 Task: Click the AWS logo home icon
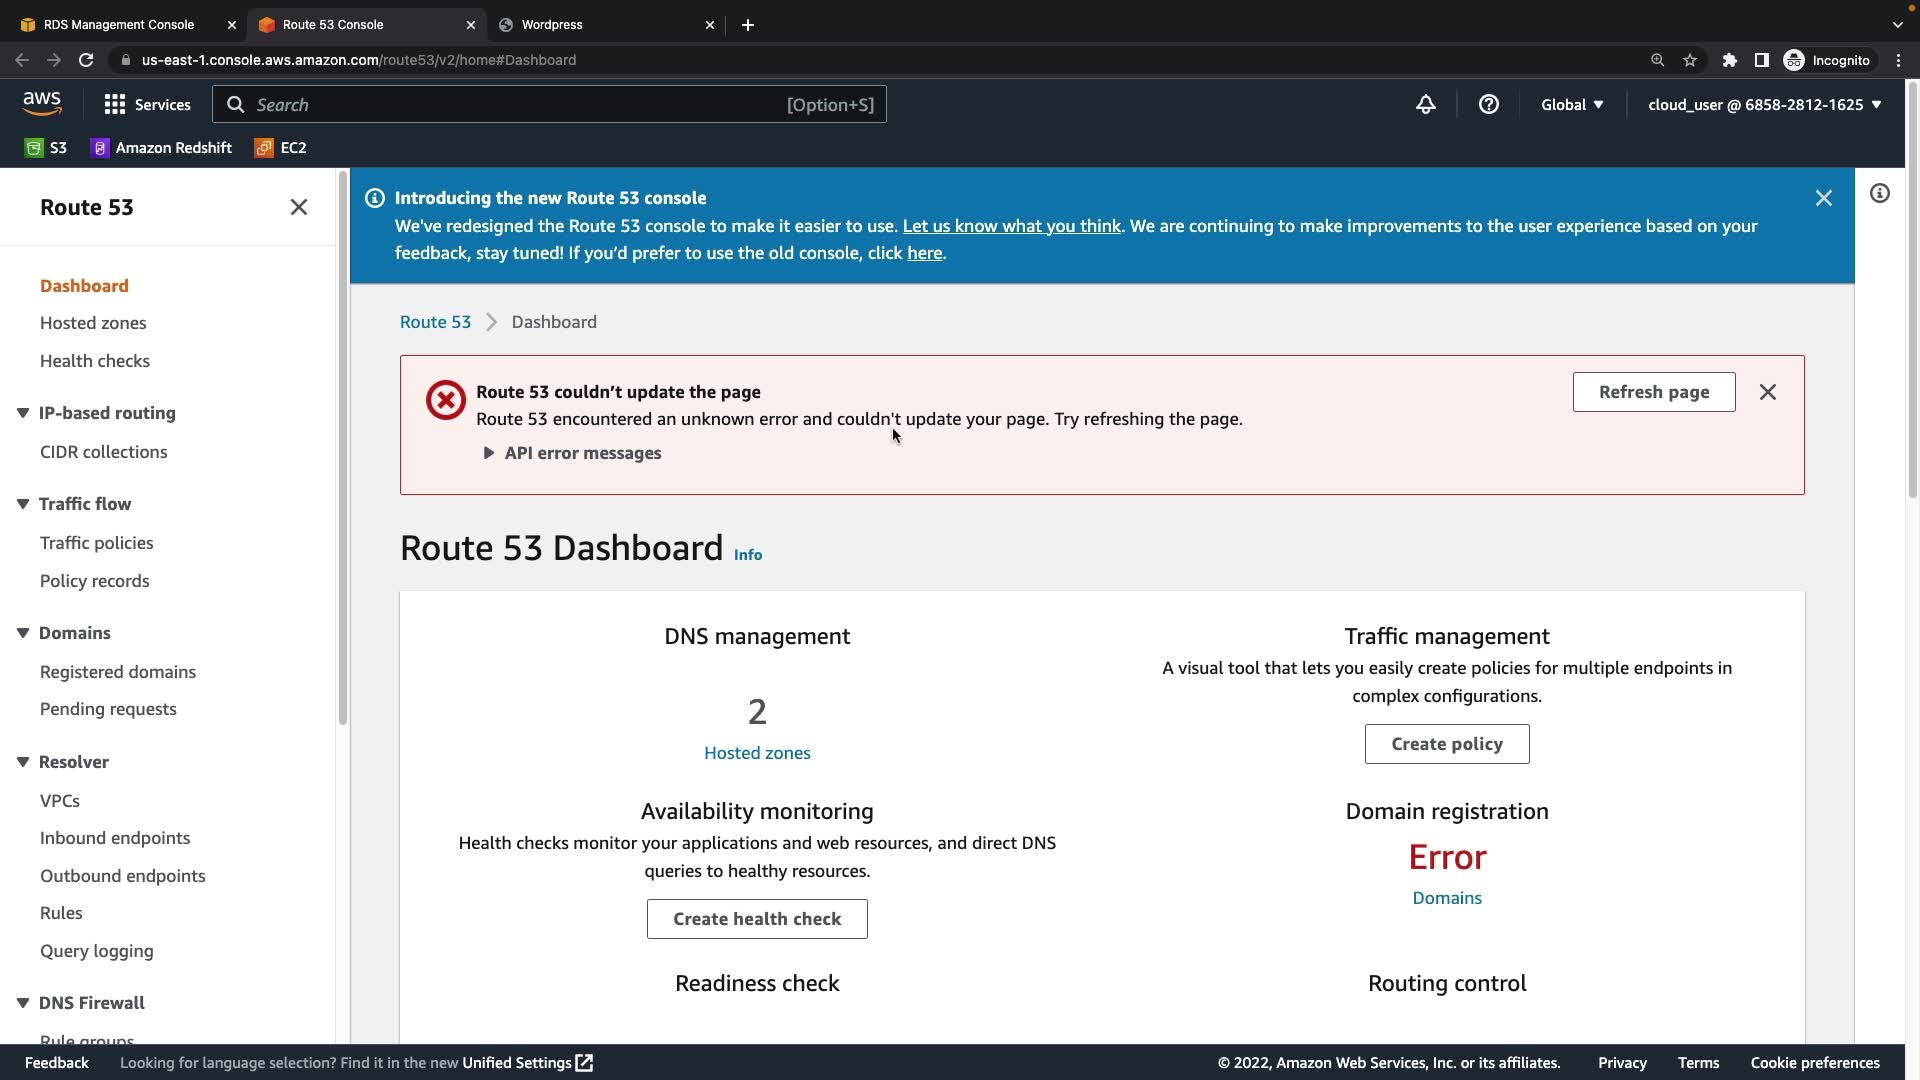pyautogui.click(x=42, y=104)
